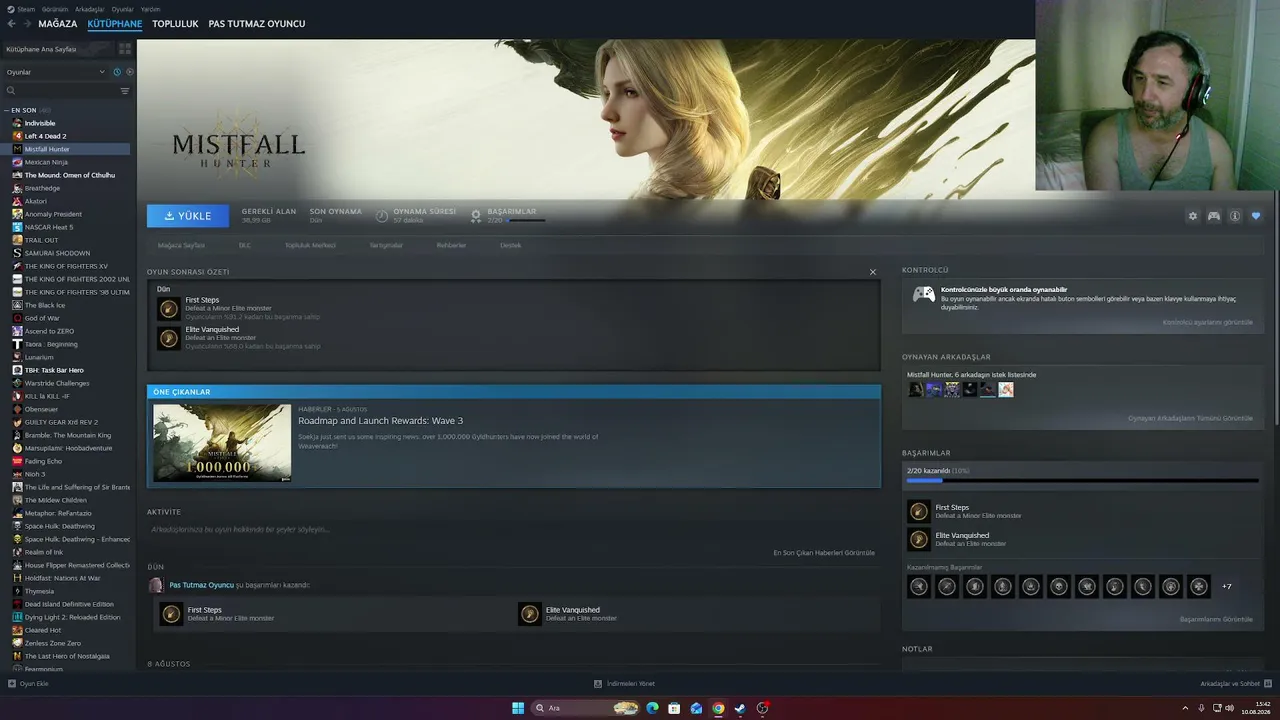The width and height of the screenshot is (1280, 720).
Task: Toggle the favorite heart icon
Action: click(x=1256, y=216)
